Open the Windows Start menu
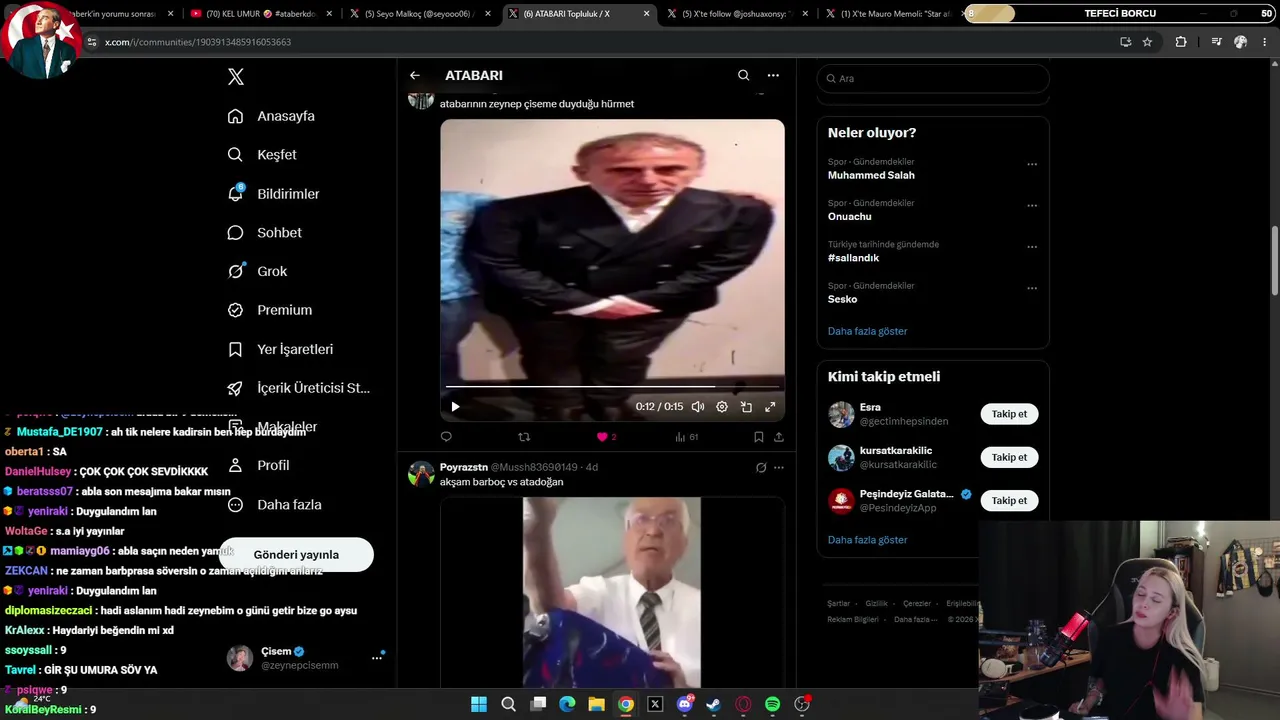Screen dimensions: 1280x720 point(479,704)
